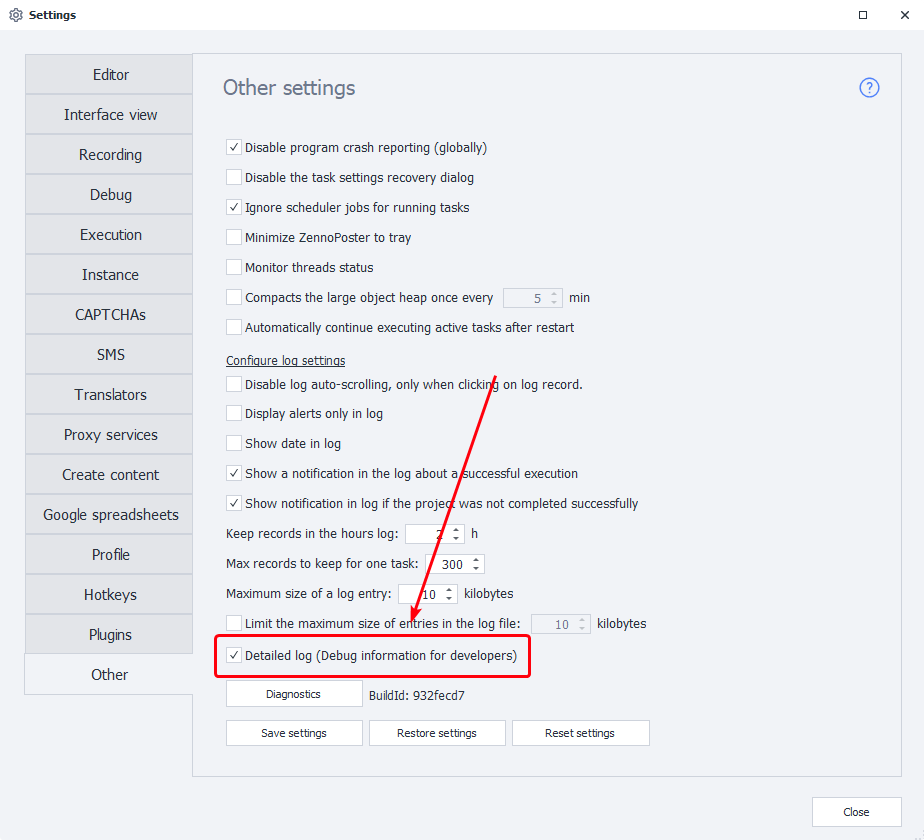Enable Monitor threads status checkbox
Screen dimensions: 924x840
(x=234, y=268)
